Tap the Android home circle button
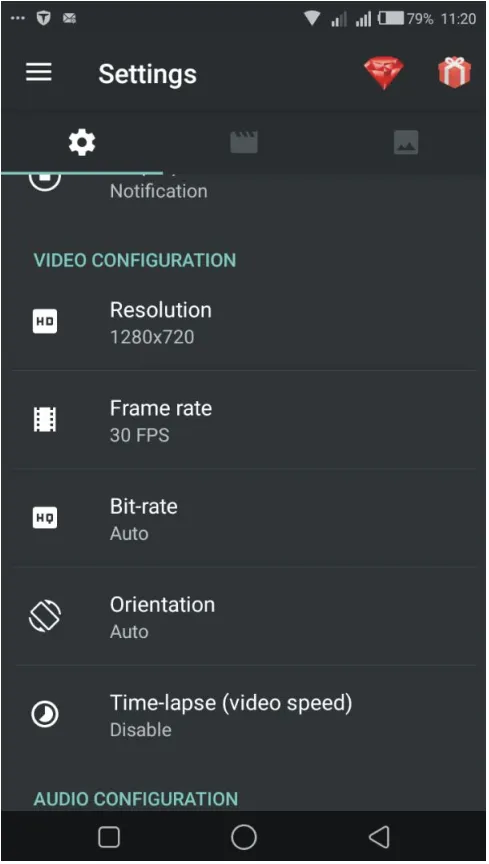Image resolution: width=489 pixels, height=864 pixels. coord(244,837)
